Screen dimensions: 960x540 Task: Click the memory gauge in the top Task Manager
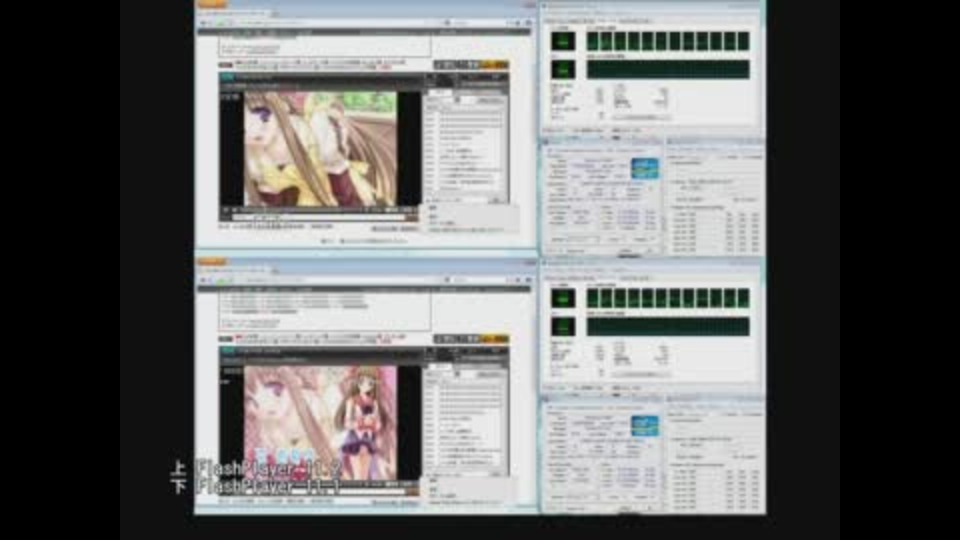tap(563, 69)
